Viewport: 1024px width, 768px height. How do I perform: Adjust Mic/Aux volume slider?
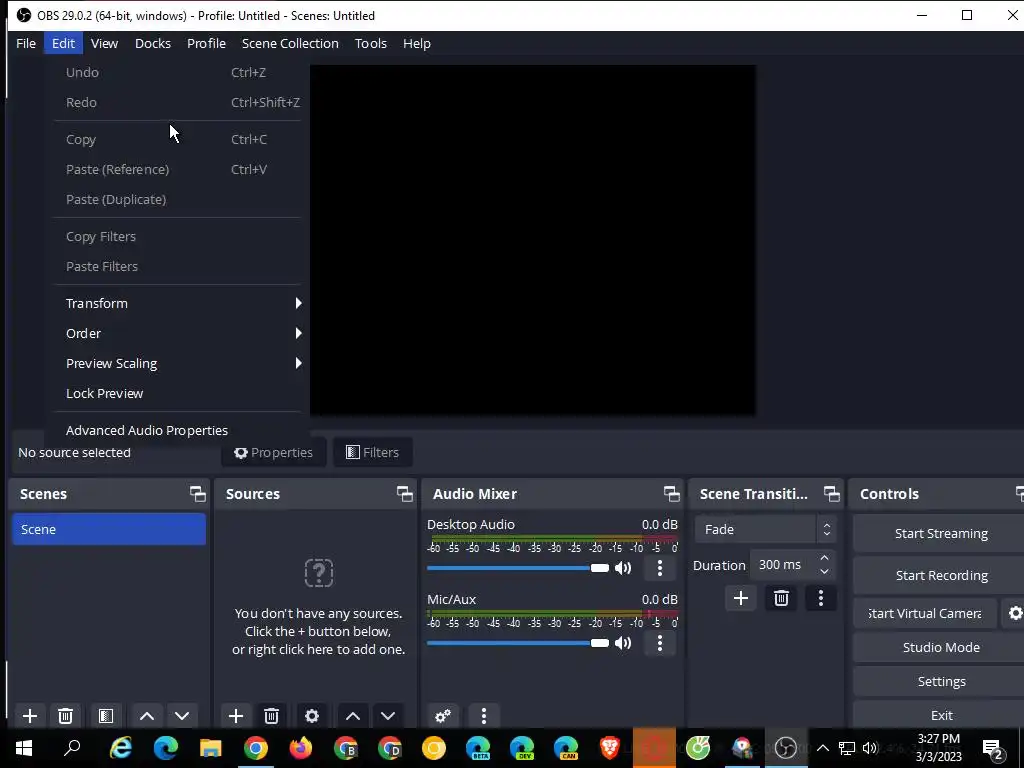pyautogui.click(x=517, y=643)
